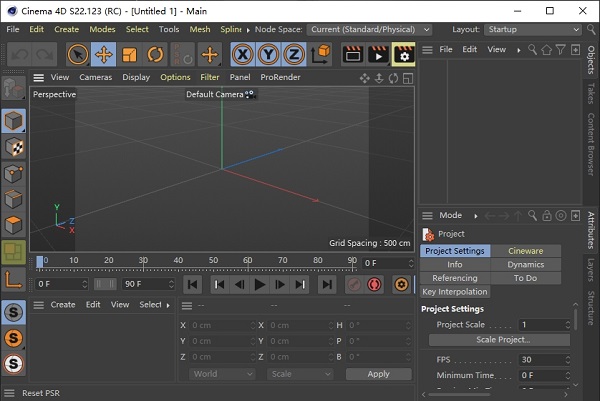Select the Scale tool icon
The image size is (600, 401).
[129, 54]
